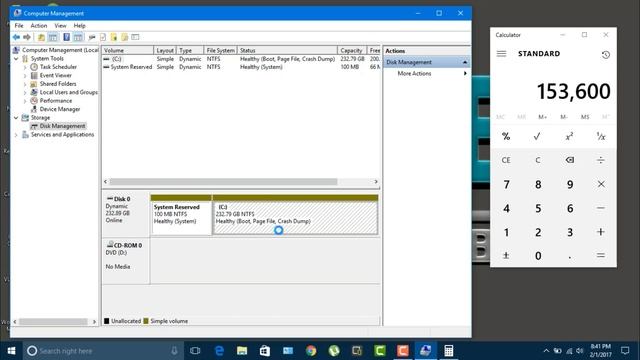Toggle the Show/Hide Action Pane toolbar icon
The image size is (640, 360).
click(78, 37)
